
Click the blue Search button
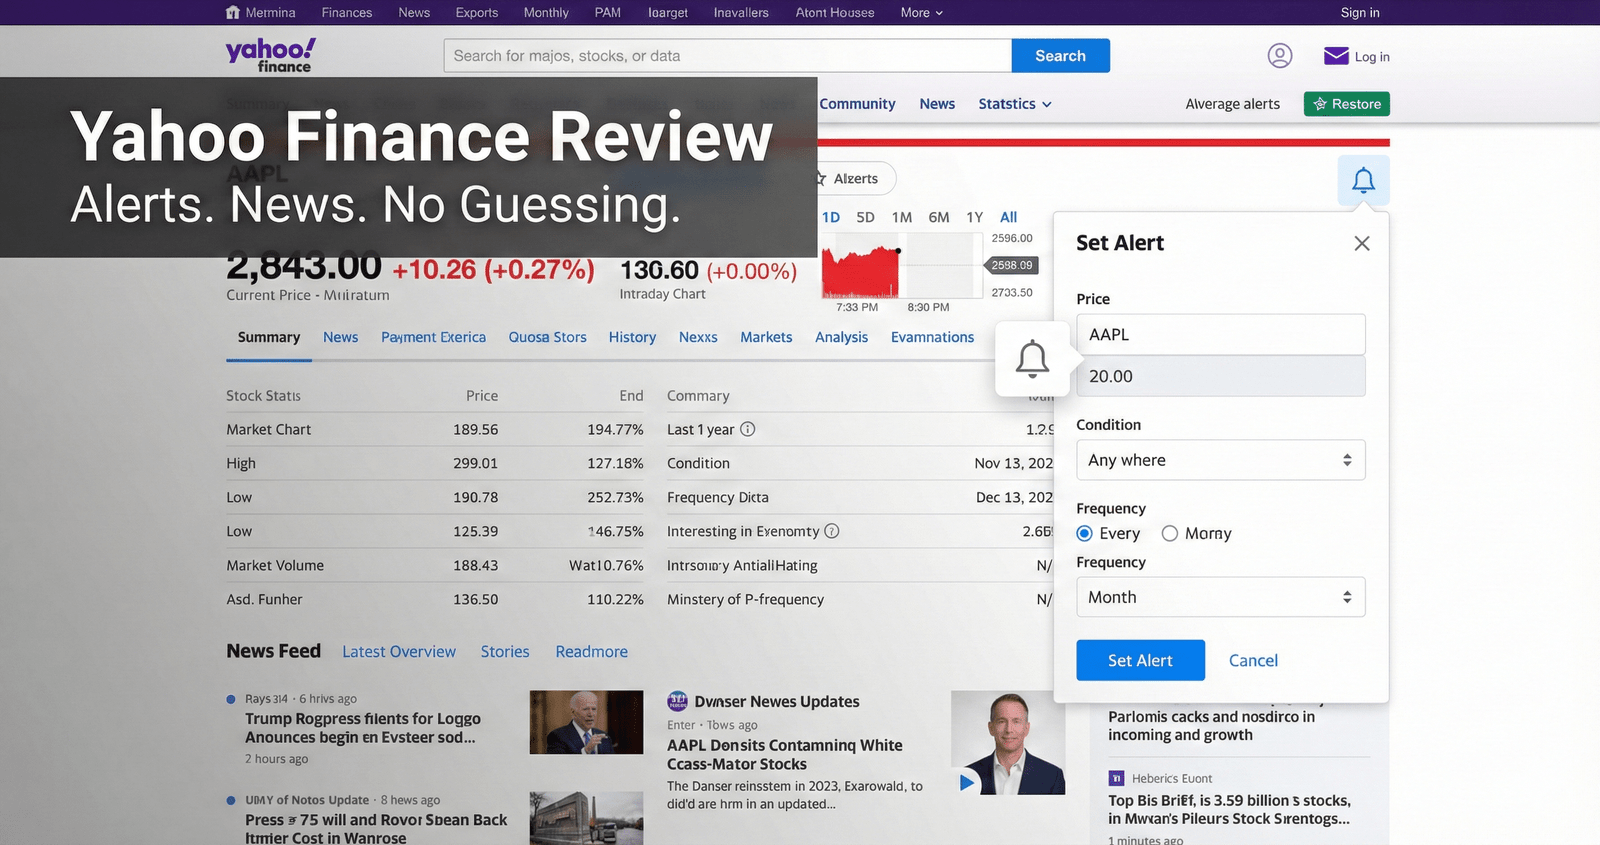(x=1061, y=56)
